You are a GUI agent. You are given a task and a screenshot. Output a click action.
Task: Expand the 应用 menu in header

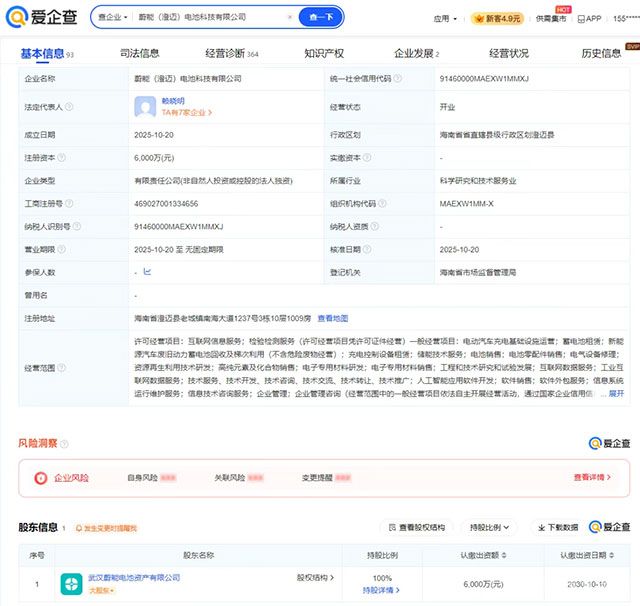pos(444,18)
